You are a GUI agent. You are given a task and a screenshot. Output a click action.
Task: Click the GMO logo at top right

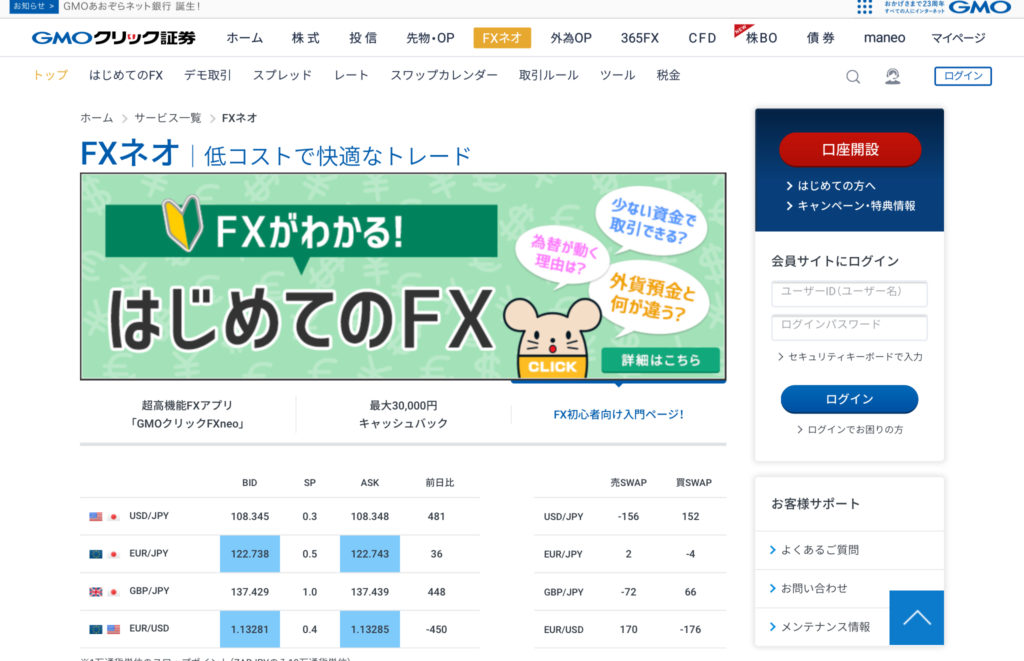[980, 7]
